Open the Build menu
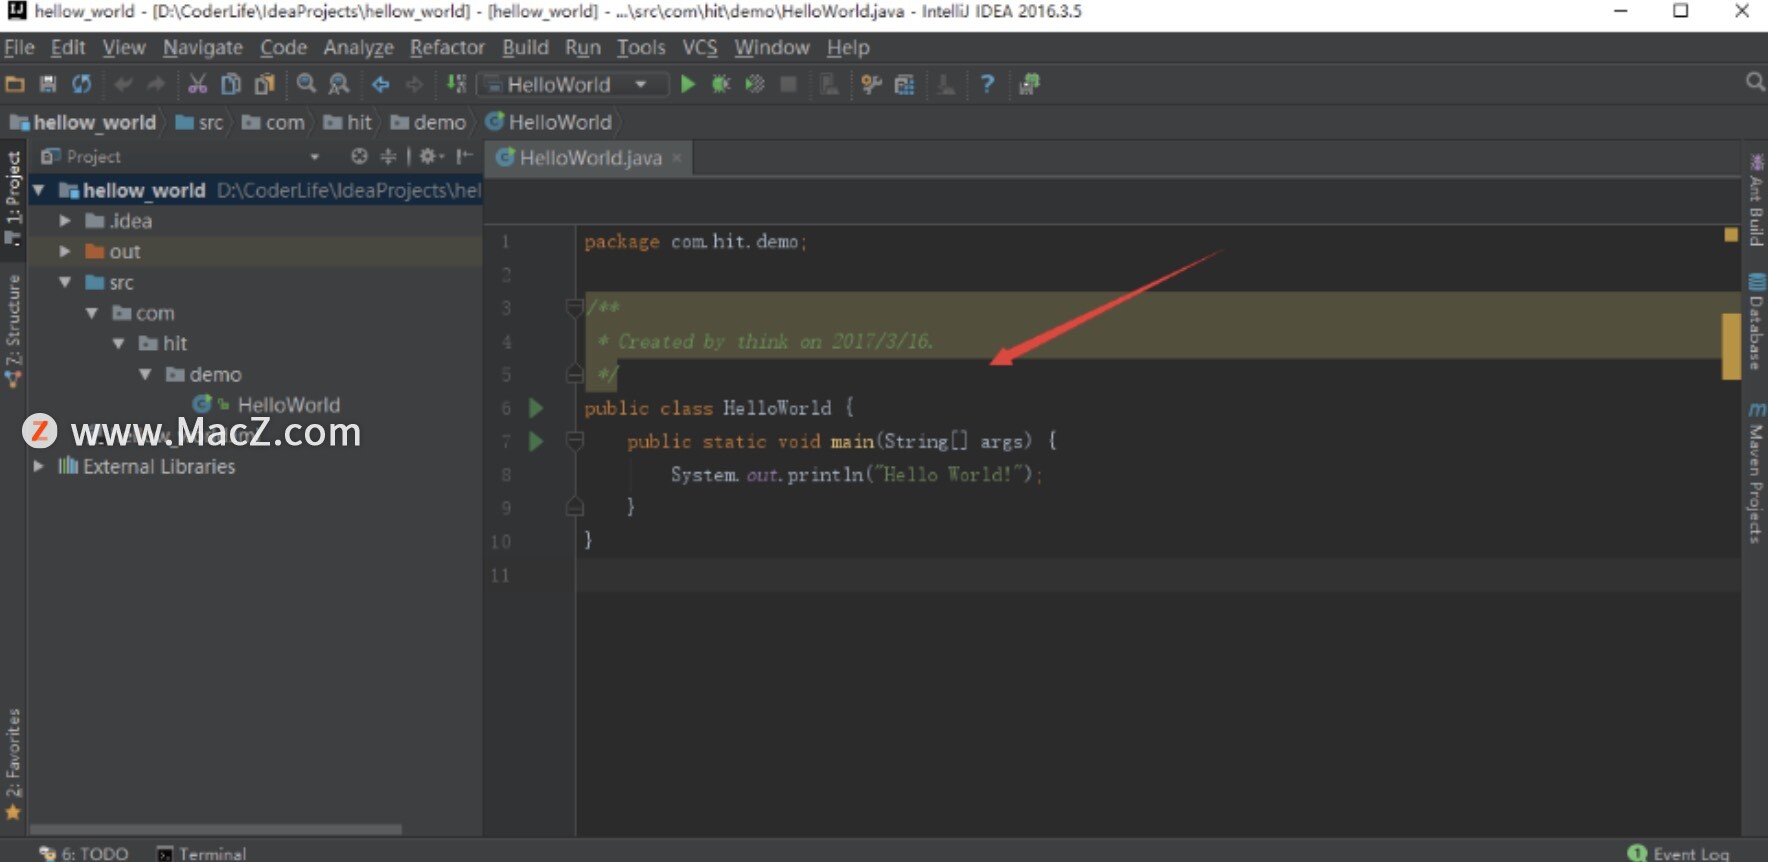Screen dimensions: 1768x862 525,47
